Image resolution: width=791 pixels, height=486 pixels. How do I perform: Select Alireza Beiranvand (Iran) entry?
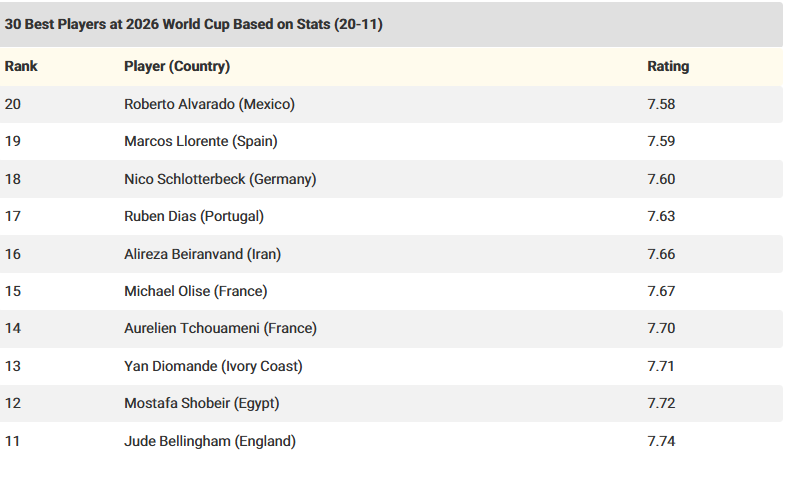click(202, 254)
